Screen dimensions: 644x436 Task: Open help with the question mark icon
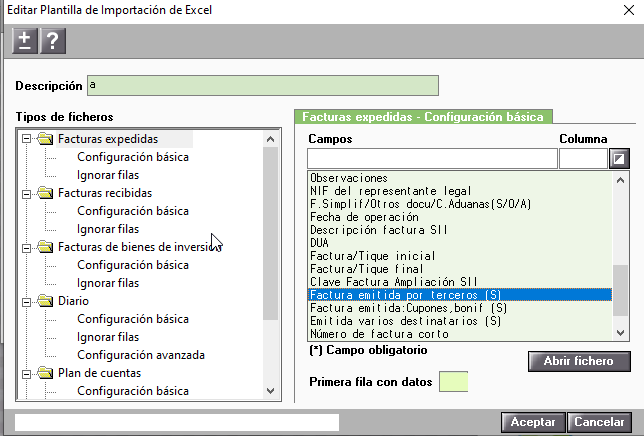(53, 41)
